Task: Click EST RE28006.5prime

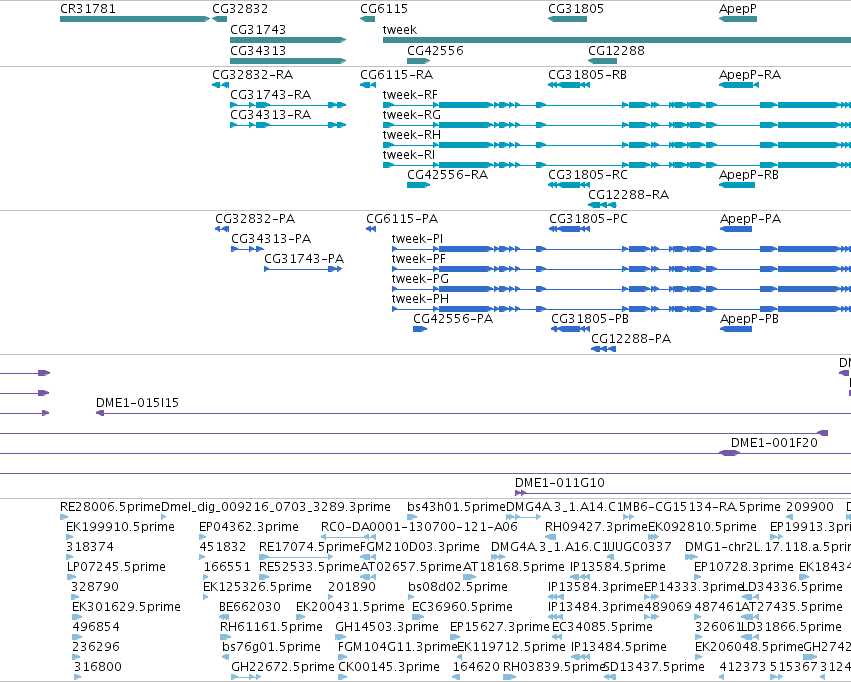Action: 63,518
